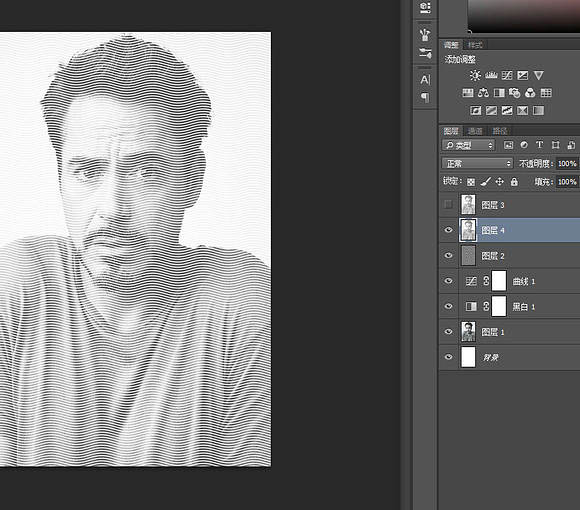Click the 背景 layer thumbnail
This screenshot has height=510, width=580.
[468, 357]
